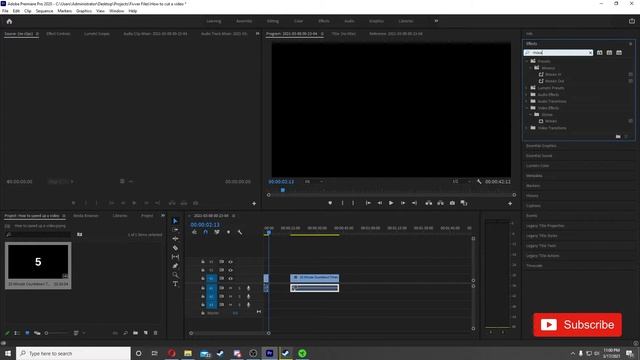The width and height of the screenshot is (640, 360).
Task: Expand the Video Transitions folder
Action: 527,128
